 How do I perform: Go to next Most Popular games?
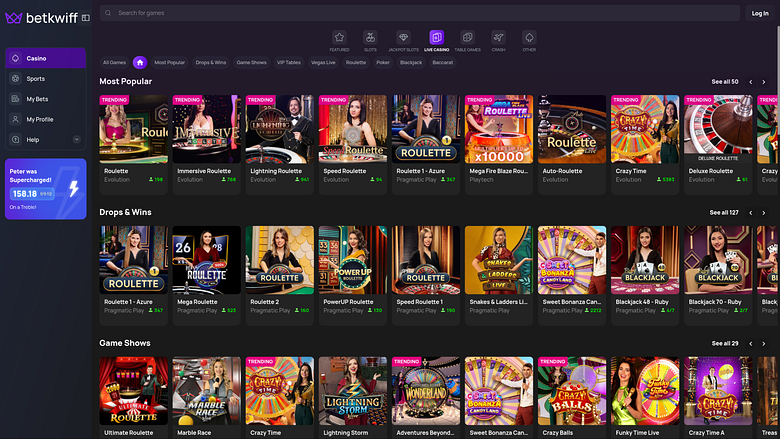[764, 82]
